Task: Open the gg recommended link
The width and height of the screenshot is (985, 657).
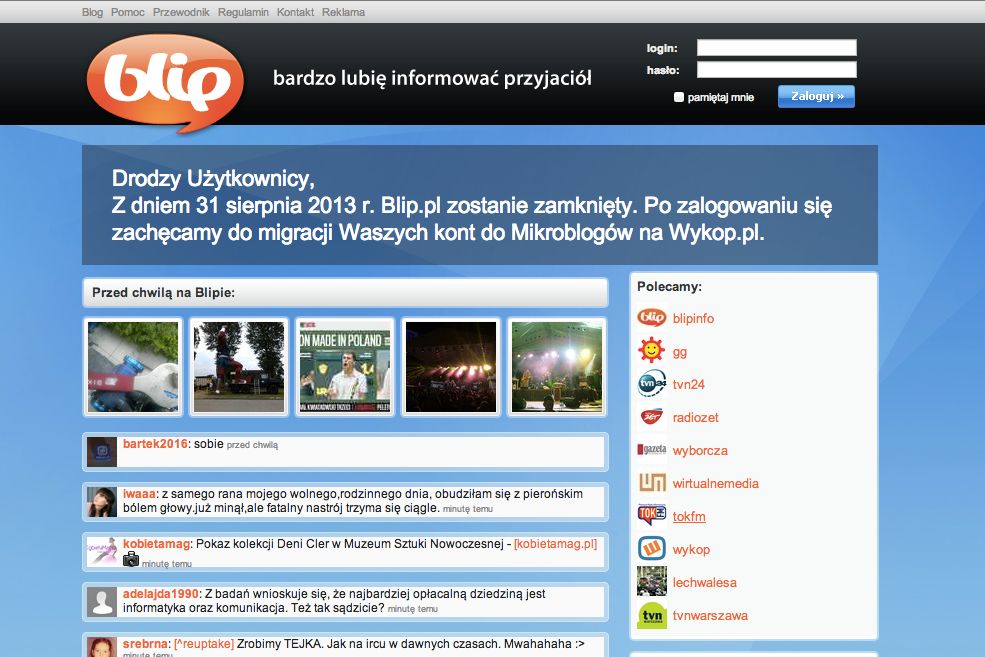Action: point(680,352)
